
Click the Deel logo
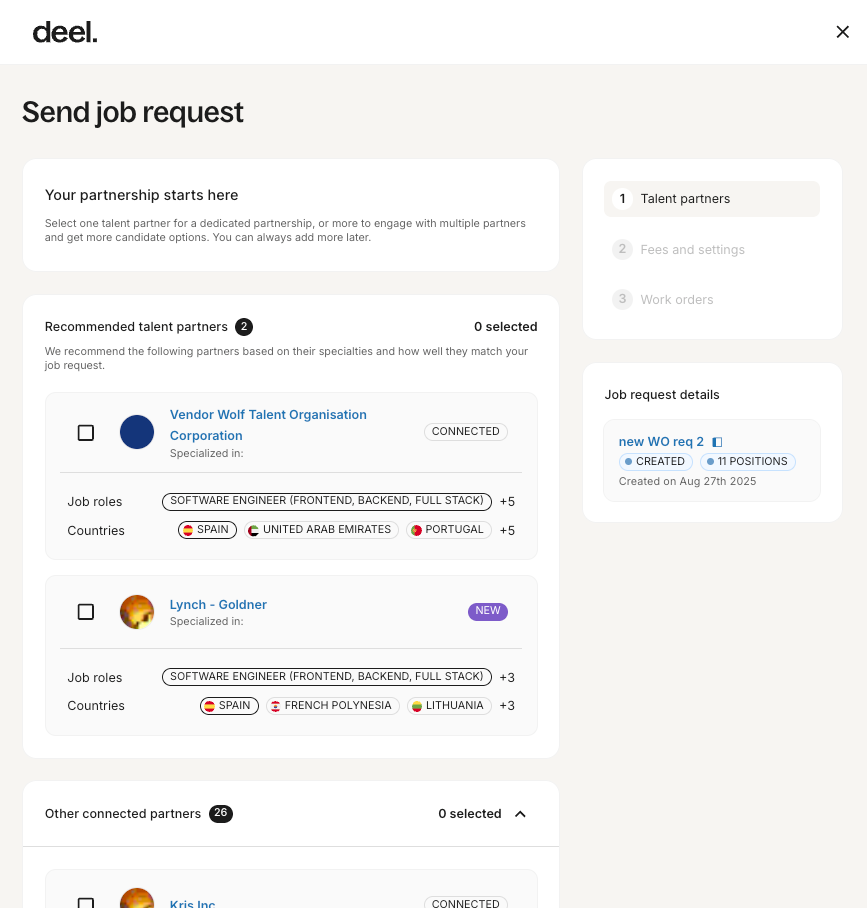click(x=65, y=33)
